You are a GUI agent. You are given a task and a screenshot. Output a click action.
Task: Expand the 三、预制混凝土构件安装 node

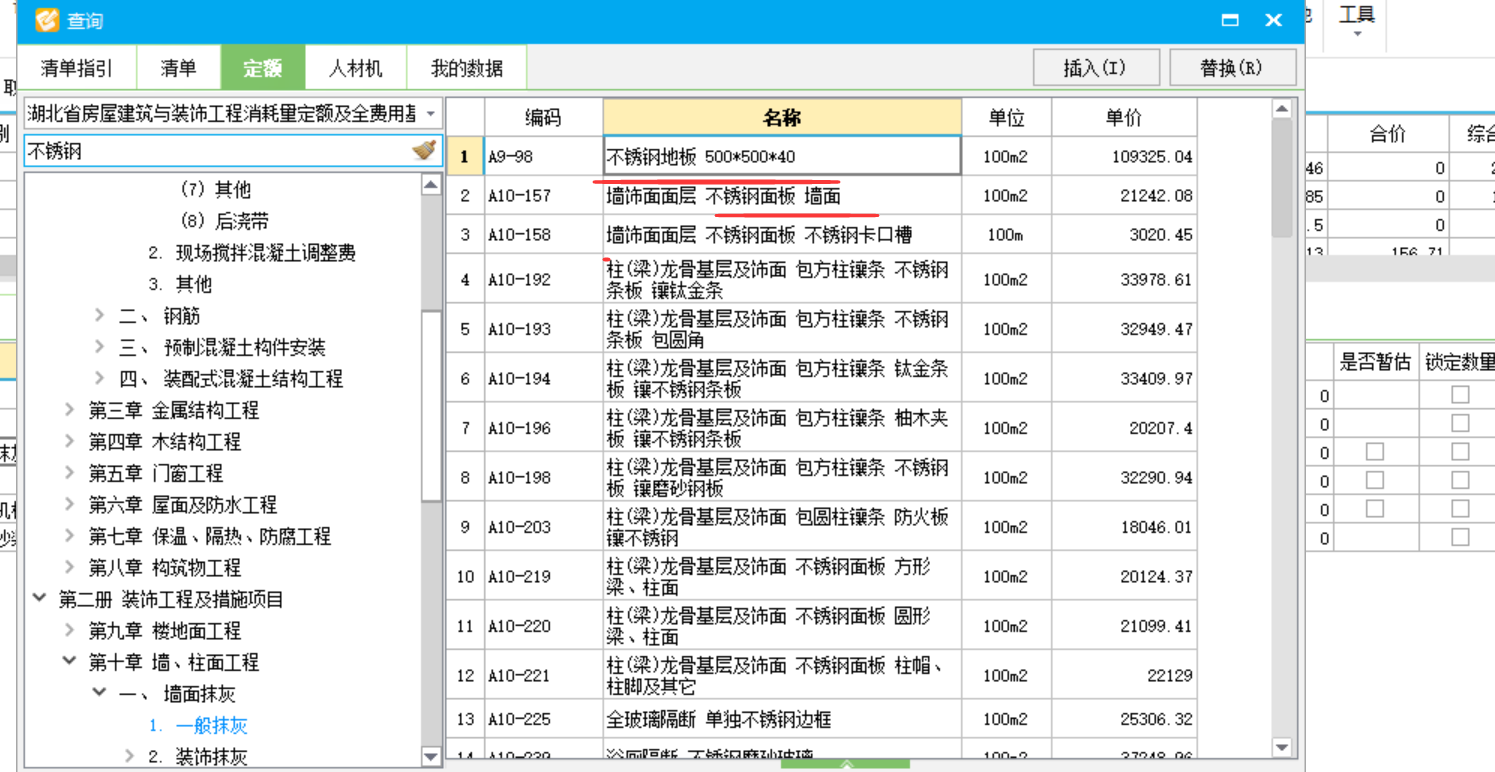click(x=99, y=347)
